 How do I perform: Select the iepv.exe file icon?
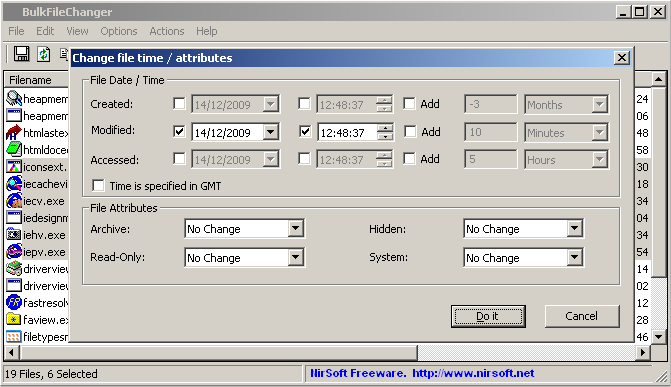tap(14, 252)
